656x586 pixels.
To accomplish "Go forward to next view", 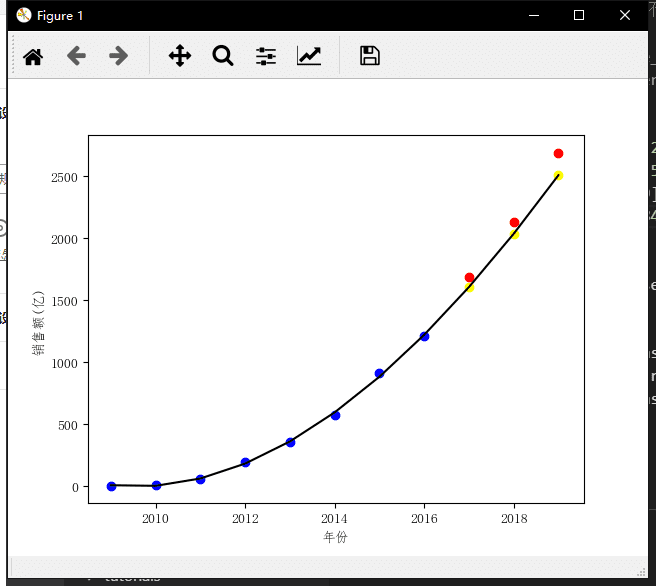I will click(118, 56).
